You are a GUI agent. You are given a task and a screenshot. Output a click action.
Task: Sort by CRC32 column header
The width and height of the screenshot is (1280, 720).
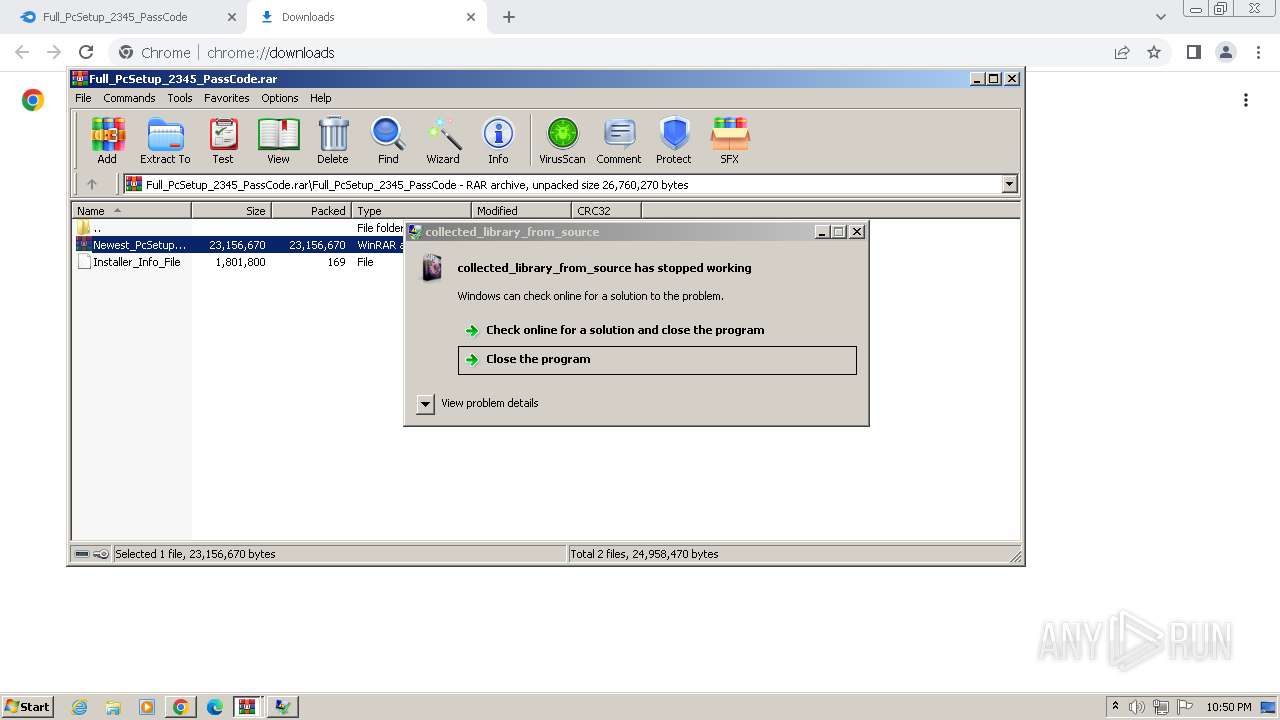click(x=606, y=211)
